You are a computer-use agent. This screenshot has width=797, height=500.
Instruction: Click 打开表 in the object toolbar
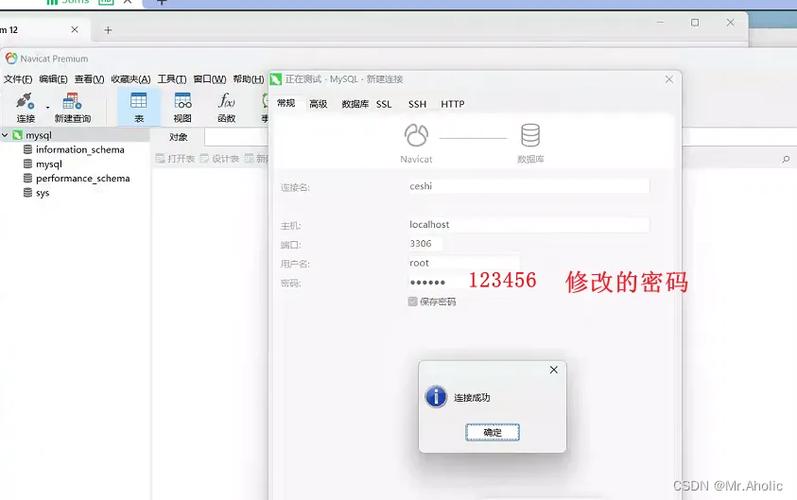coord(175,159)
